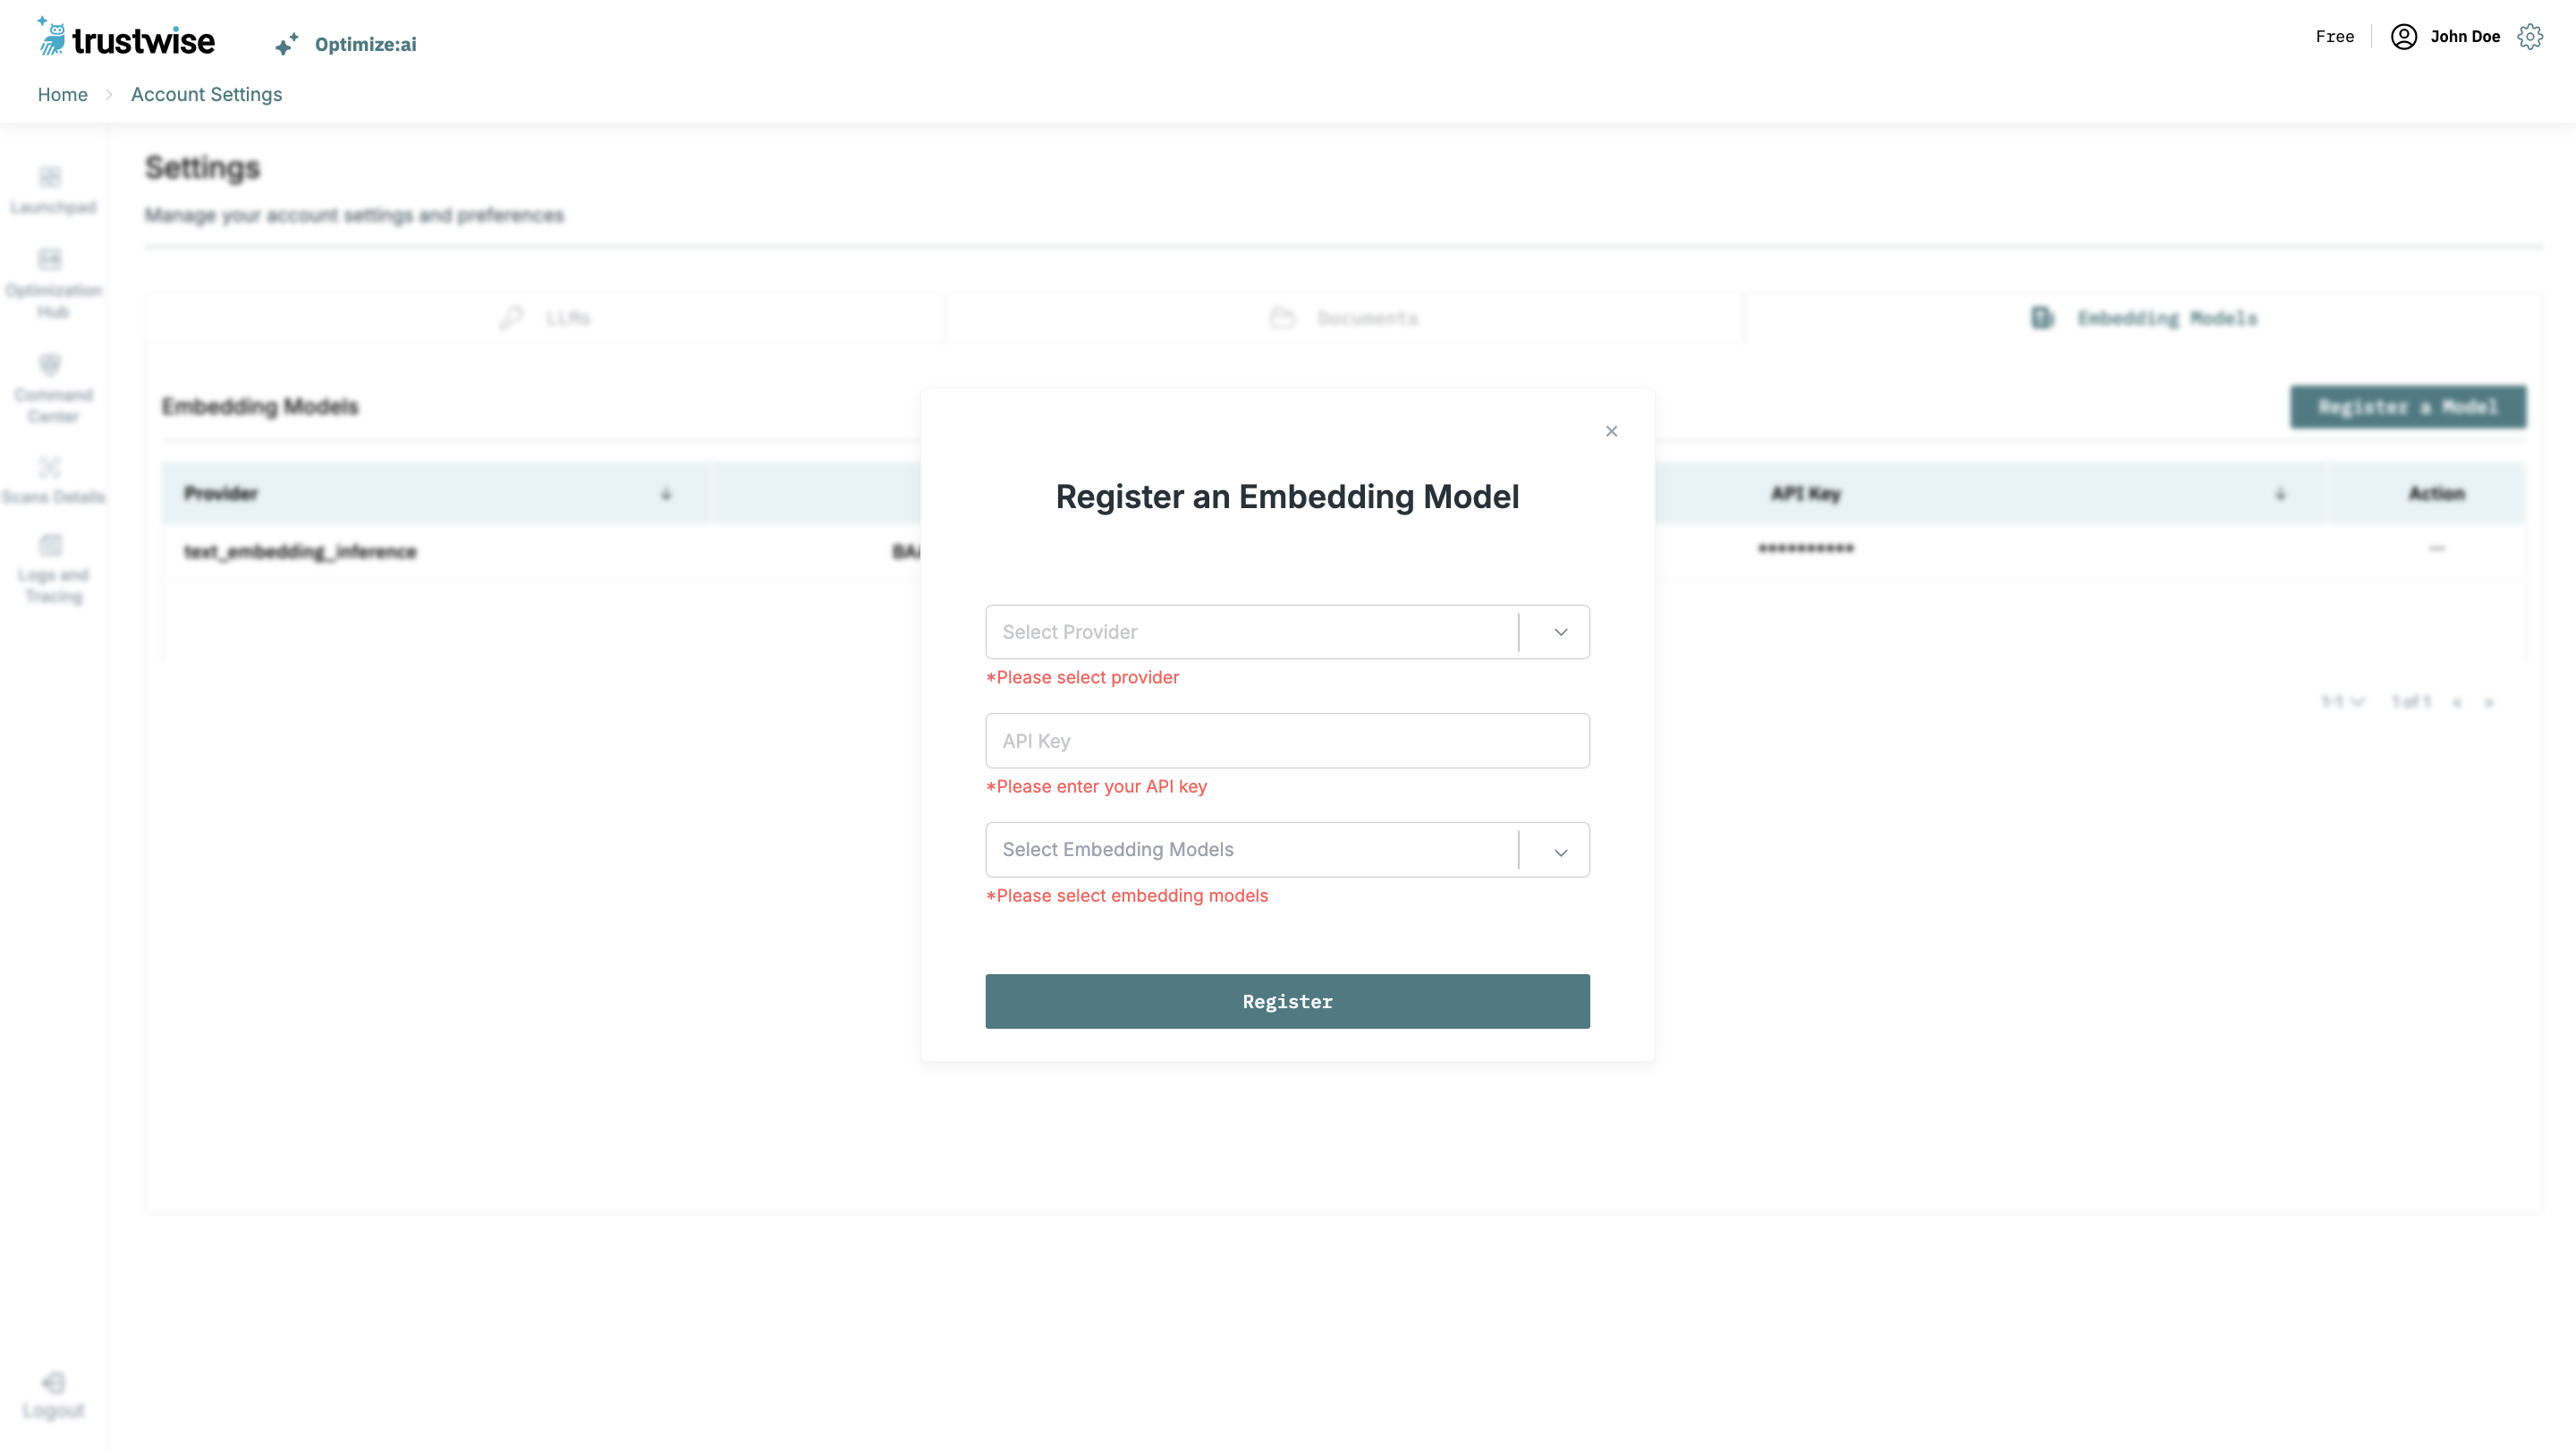Screen dimensions: 2576x1451
Task: Open the Logs and Tracing sidebar icon
Action: click(51, 546)
